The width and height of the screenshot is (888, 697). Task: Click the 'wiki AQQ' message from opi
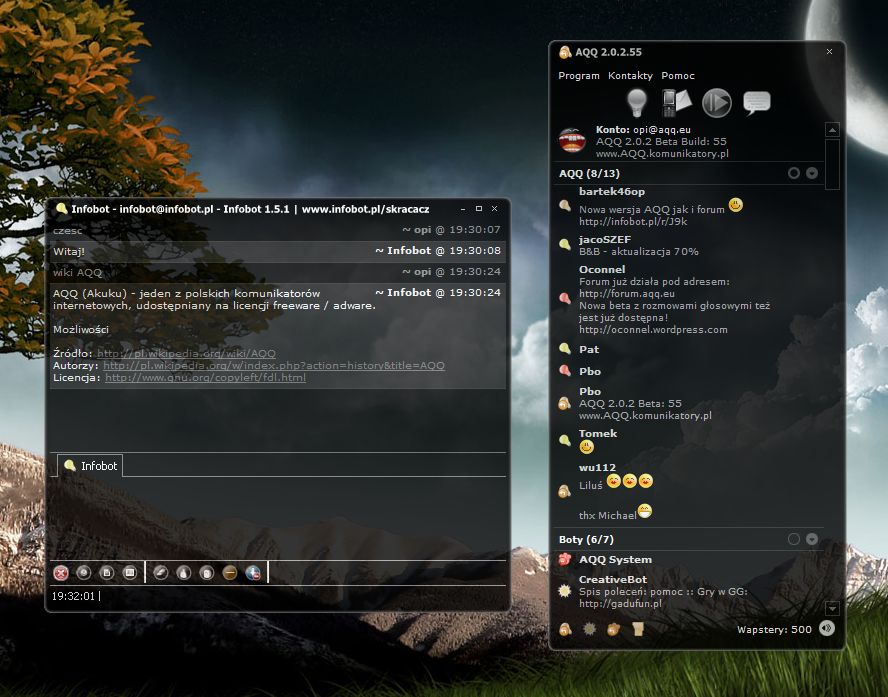click(77, 272)
